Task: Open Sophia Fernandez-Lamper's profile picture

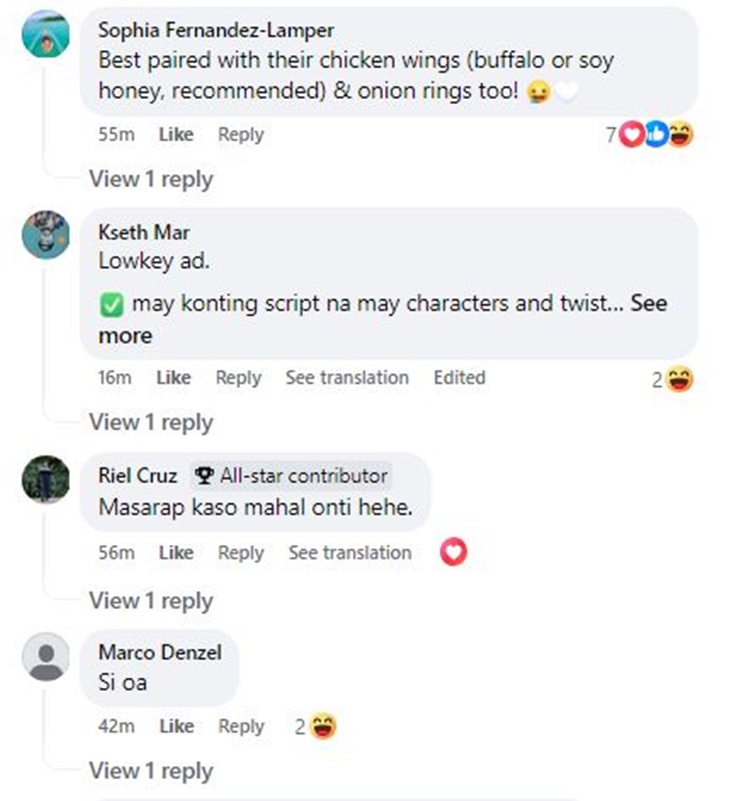Action: 46,34
